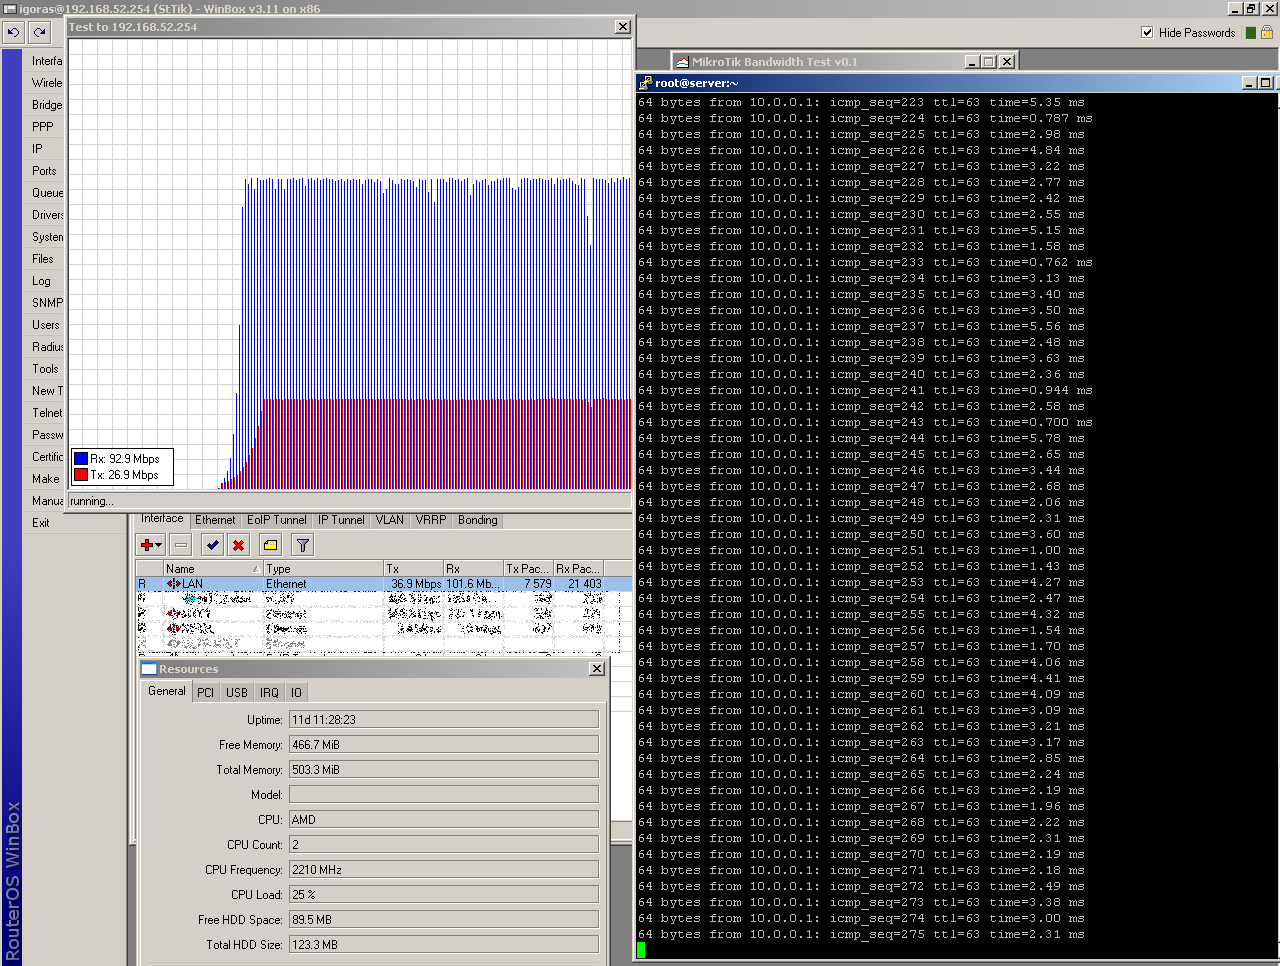Click Exit at the bottom of the sidebar
Image resolution: width=1280 pixels, height=966 pixels.
pos(39,522)
